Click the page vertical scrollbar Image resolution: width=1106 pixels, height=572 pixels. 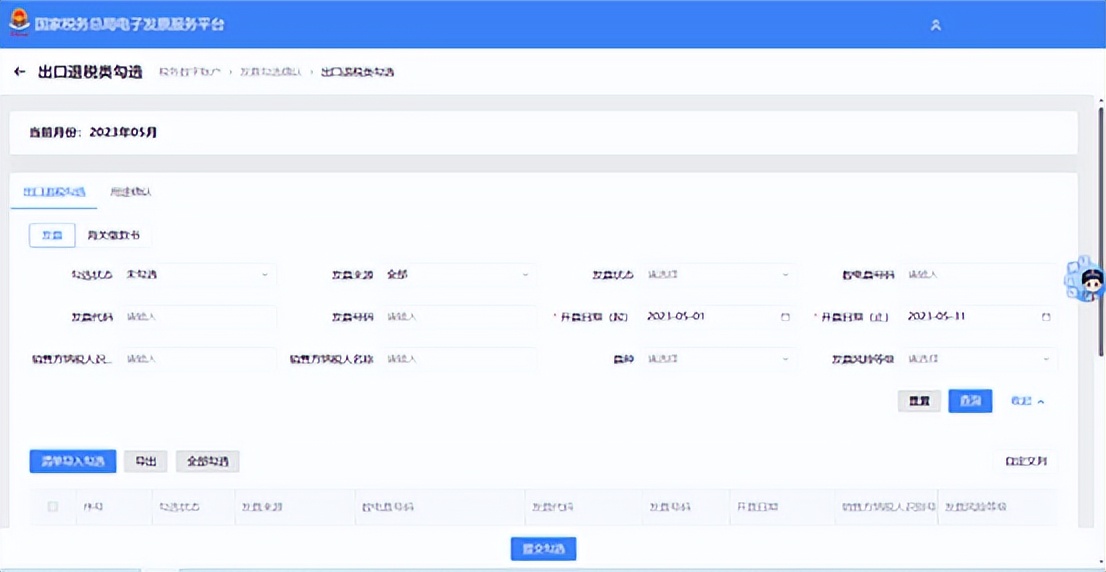1100,233
